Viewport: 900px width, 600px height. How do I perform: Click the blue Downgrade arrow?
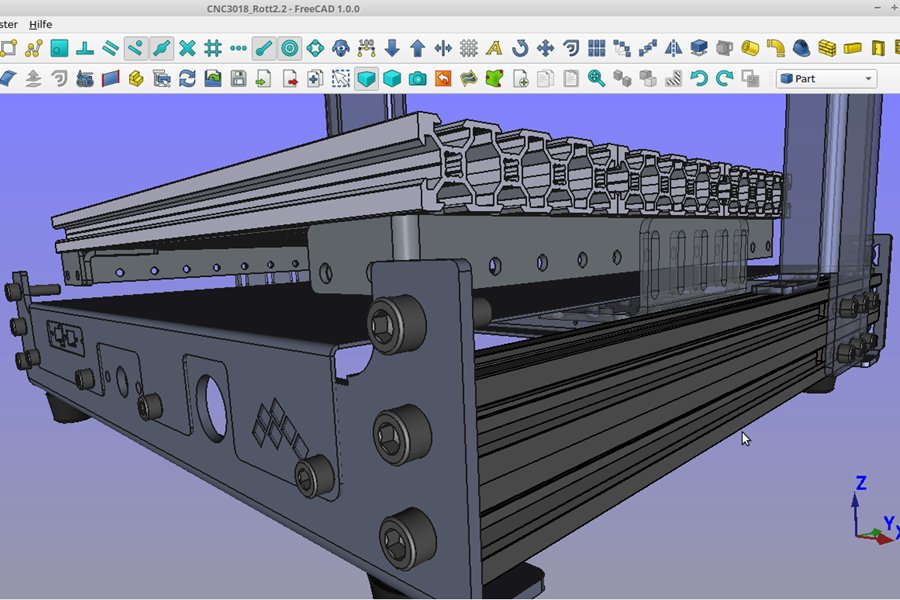coord(392,48)
